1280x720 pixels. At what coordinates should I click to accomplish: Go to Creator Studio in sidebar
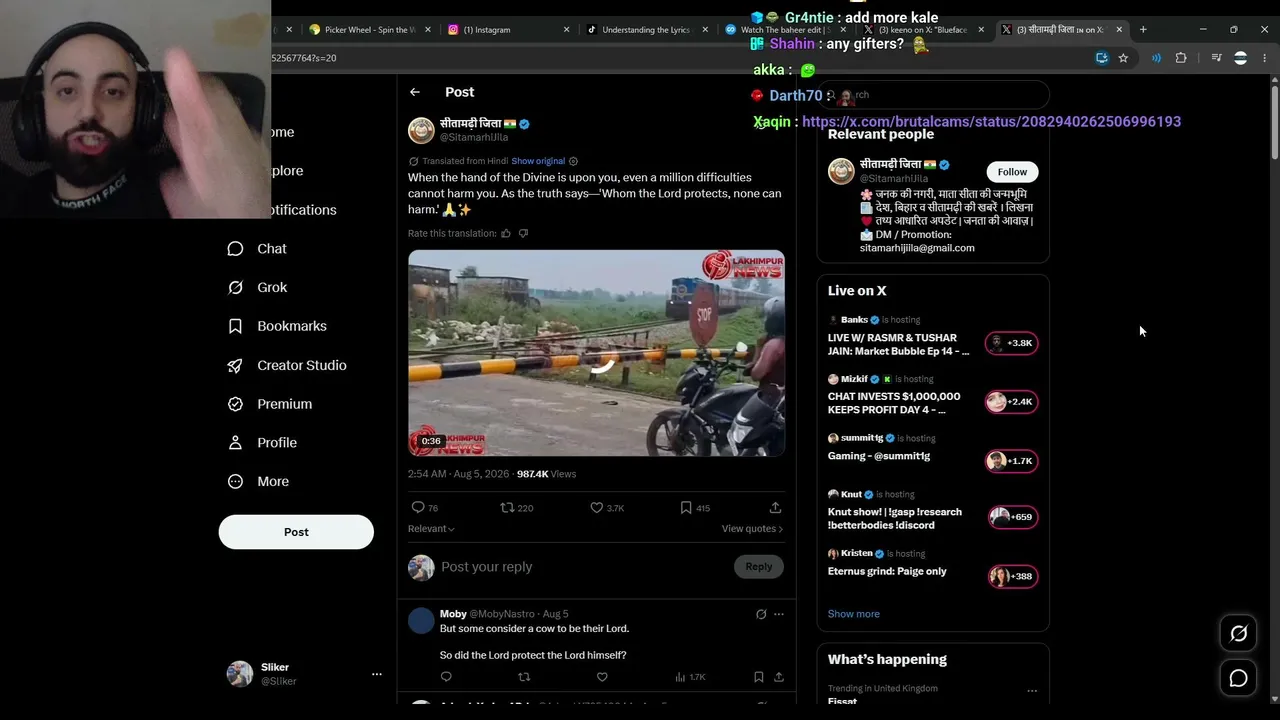(x=287, y=365)
